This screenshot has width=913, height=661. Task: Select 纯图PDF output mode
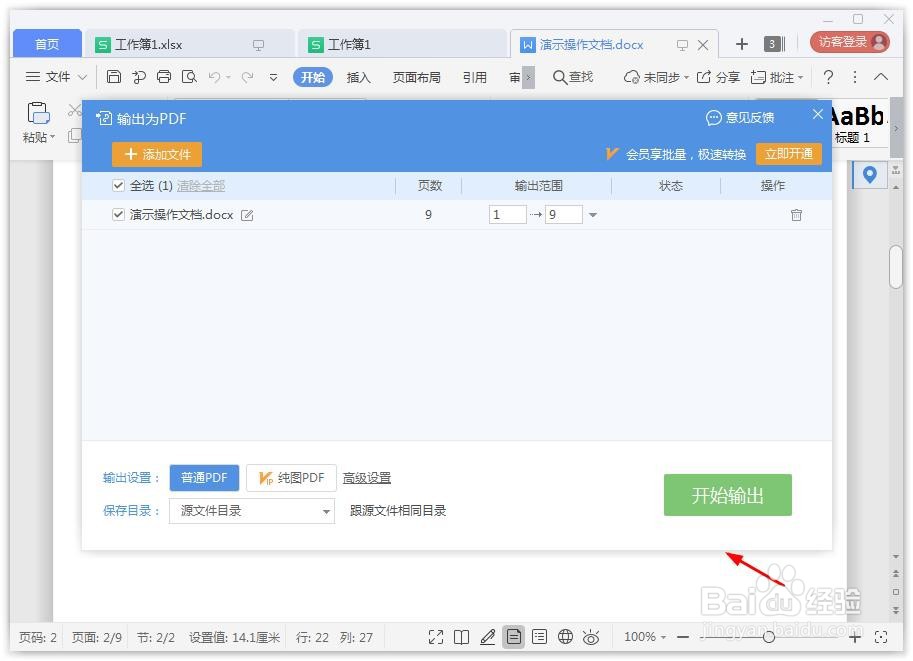tap(290, 477)
